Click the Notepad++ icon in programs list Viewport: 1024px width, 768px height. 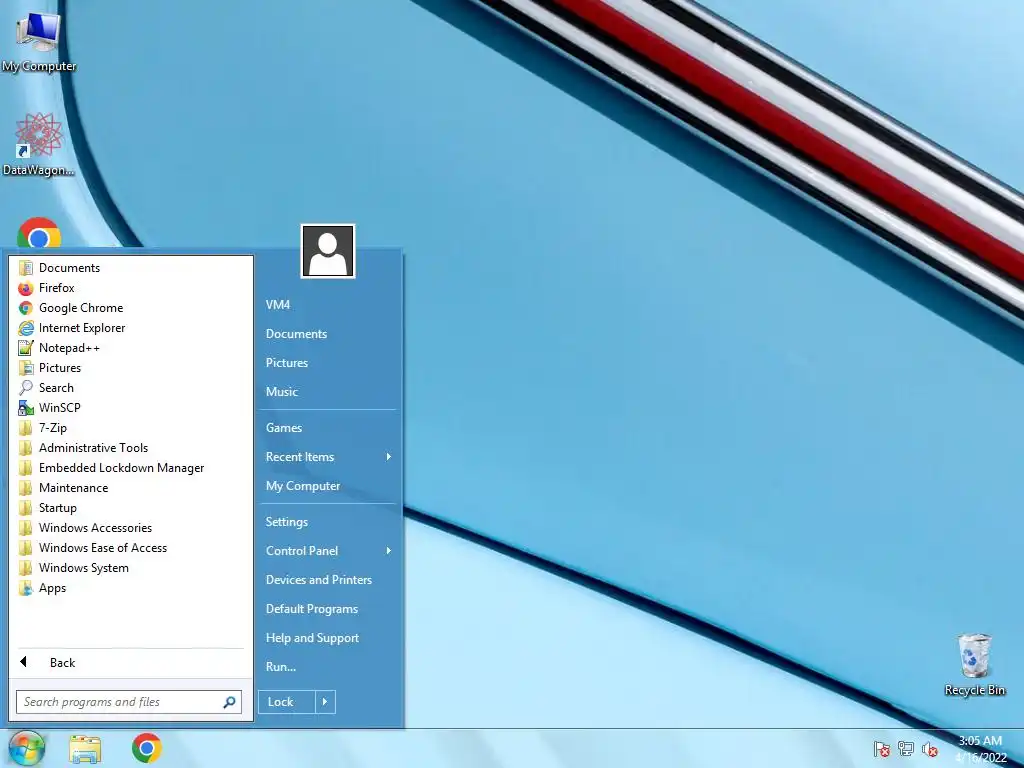point(25,348)
